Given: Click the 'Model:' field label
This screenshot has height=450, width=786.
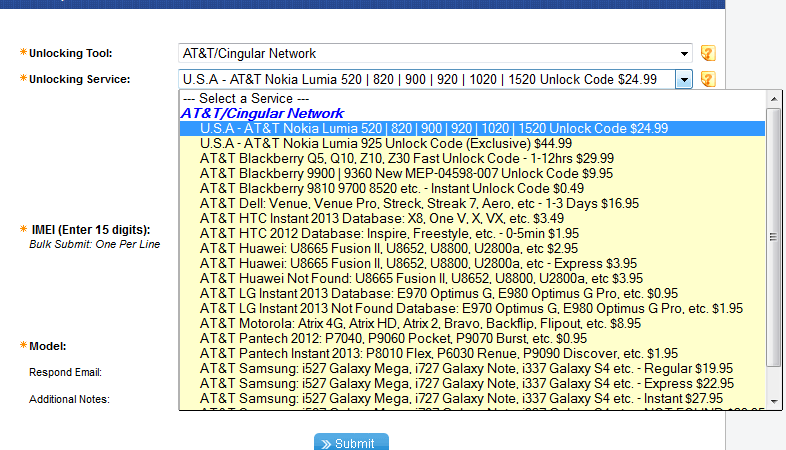Looking at the screenshot, I should click(x=48, y=346).
